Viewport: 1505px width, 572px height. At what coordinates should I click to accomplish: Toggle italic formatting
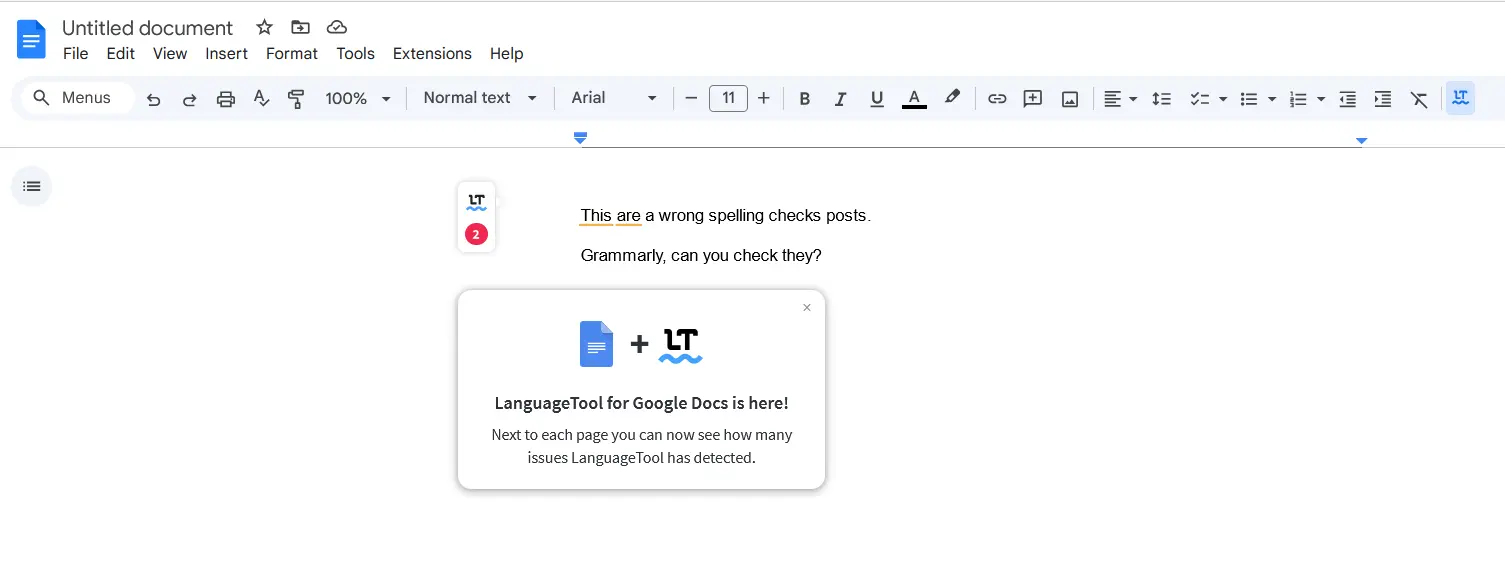[x=840, y=98]
